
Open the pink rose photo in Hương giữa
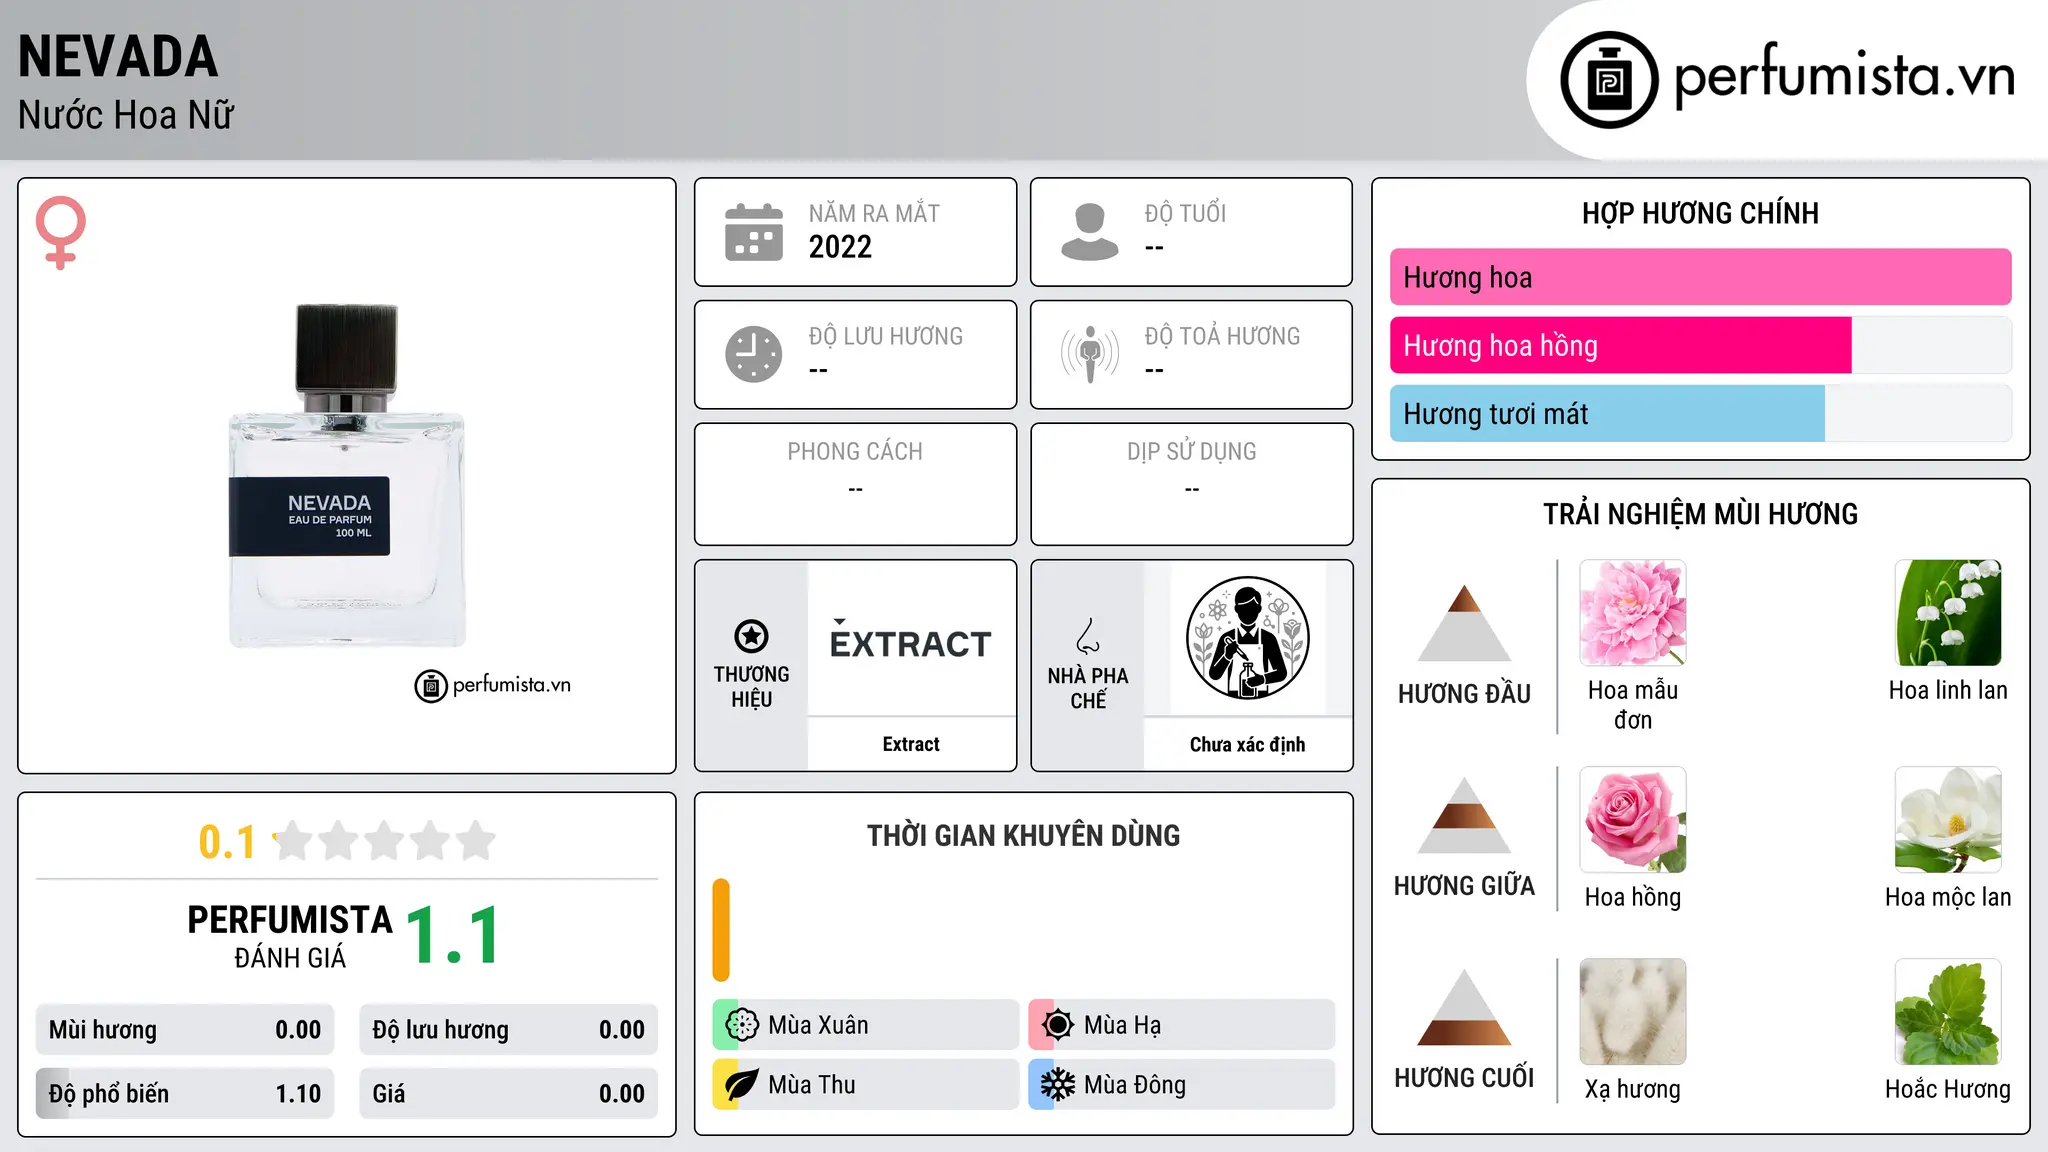click(x=1633, y=820)
